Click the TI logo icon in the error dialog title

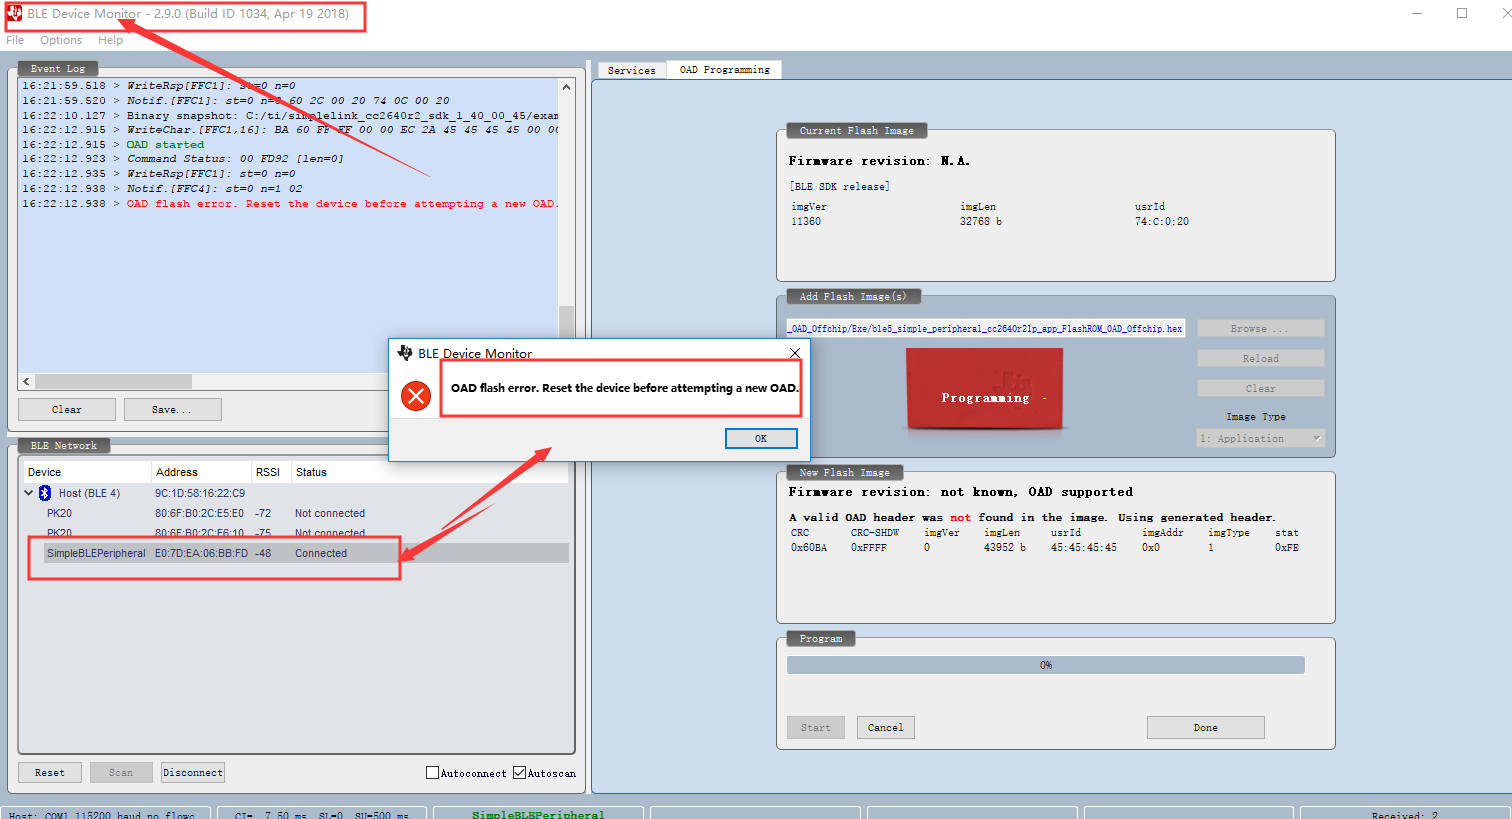coord(405,353)
